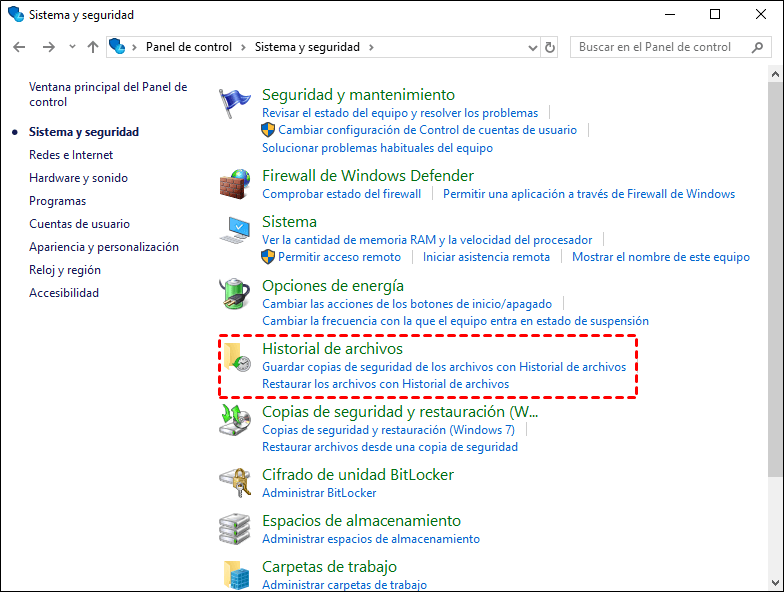Click Permitir una aplicación a través de Firewall
The image size is (784, 592).
tap(589, 194)
